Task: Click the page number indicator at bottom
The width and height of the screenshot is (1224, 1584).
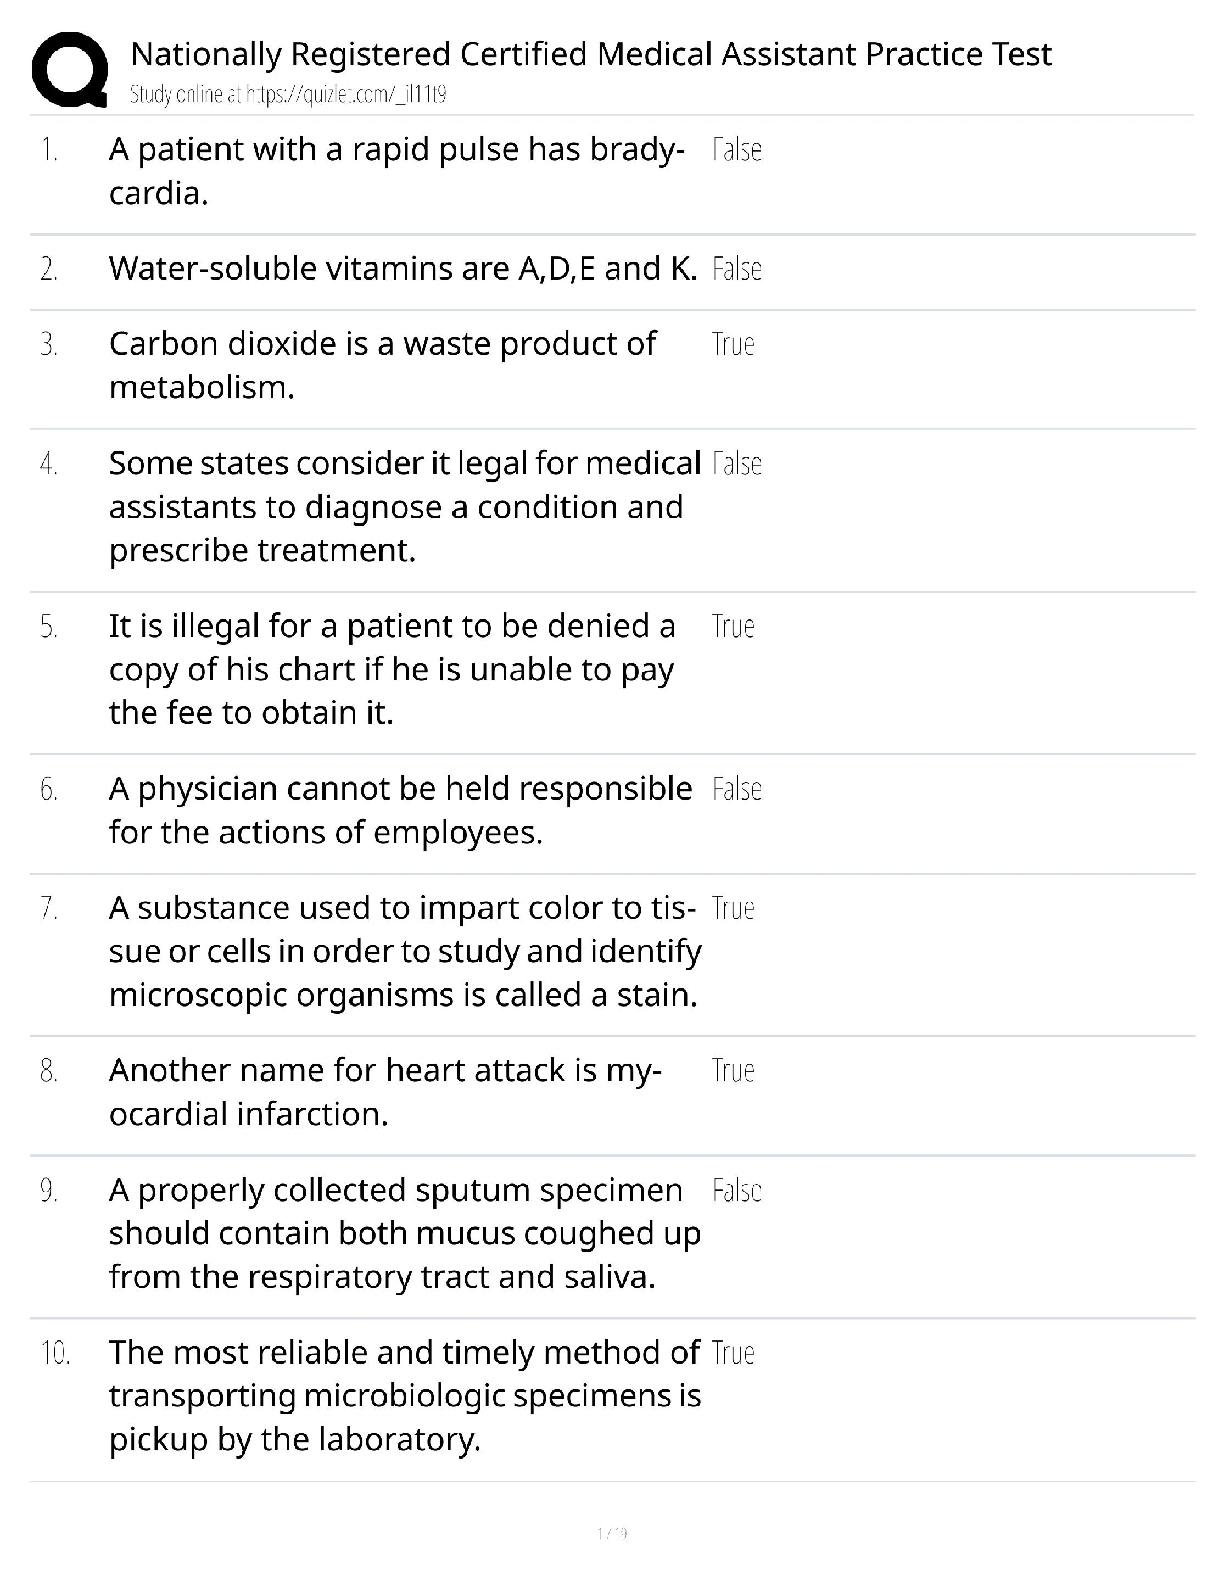Action: point(611,1532)
